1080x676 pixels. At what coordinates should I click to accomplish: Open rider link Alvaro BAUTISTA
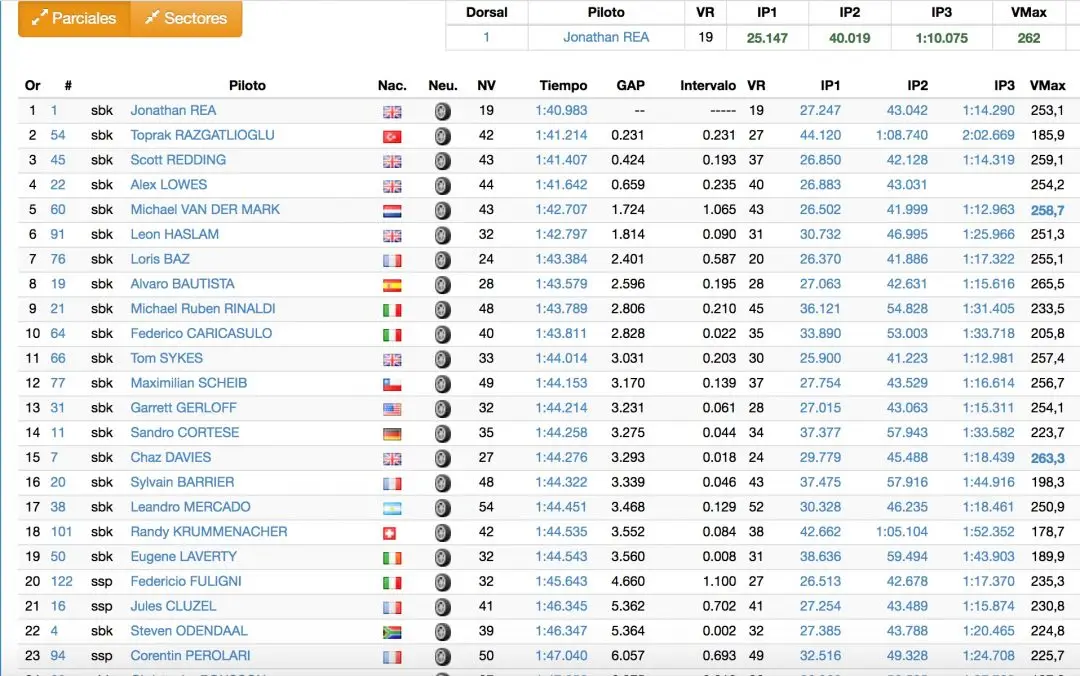183,284
